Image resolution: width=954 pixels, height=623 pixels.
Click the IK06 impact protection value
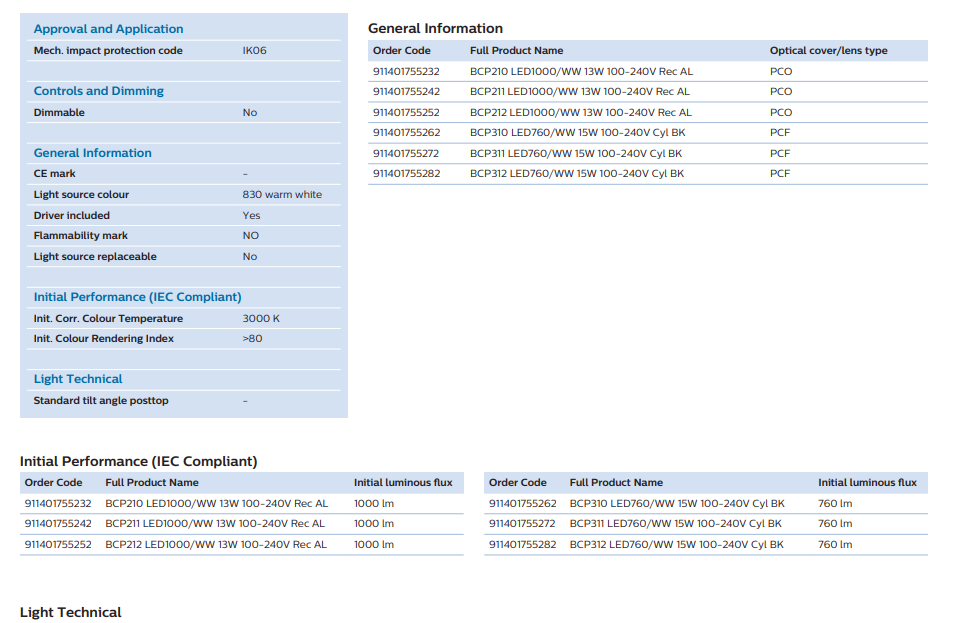click(x=254, y=50)
